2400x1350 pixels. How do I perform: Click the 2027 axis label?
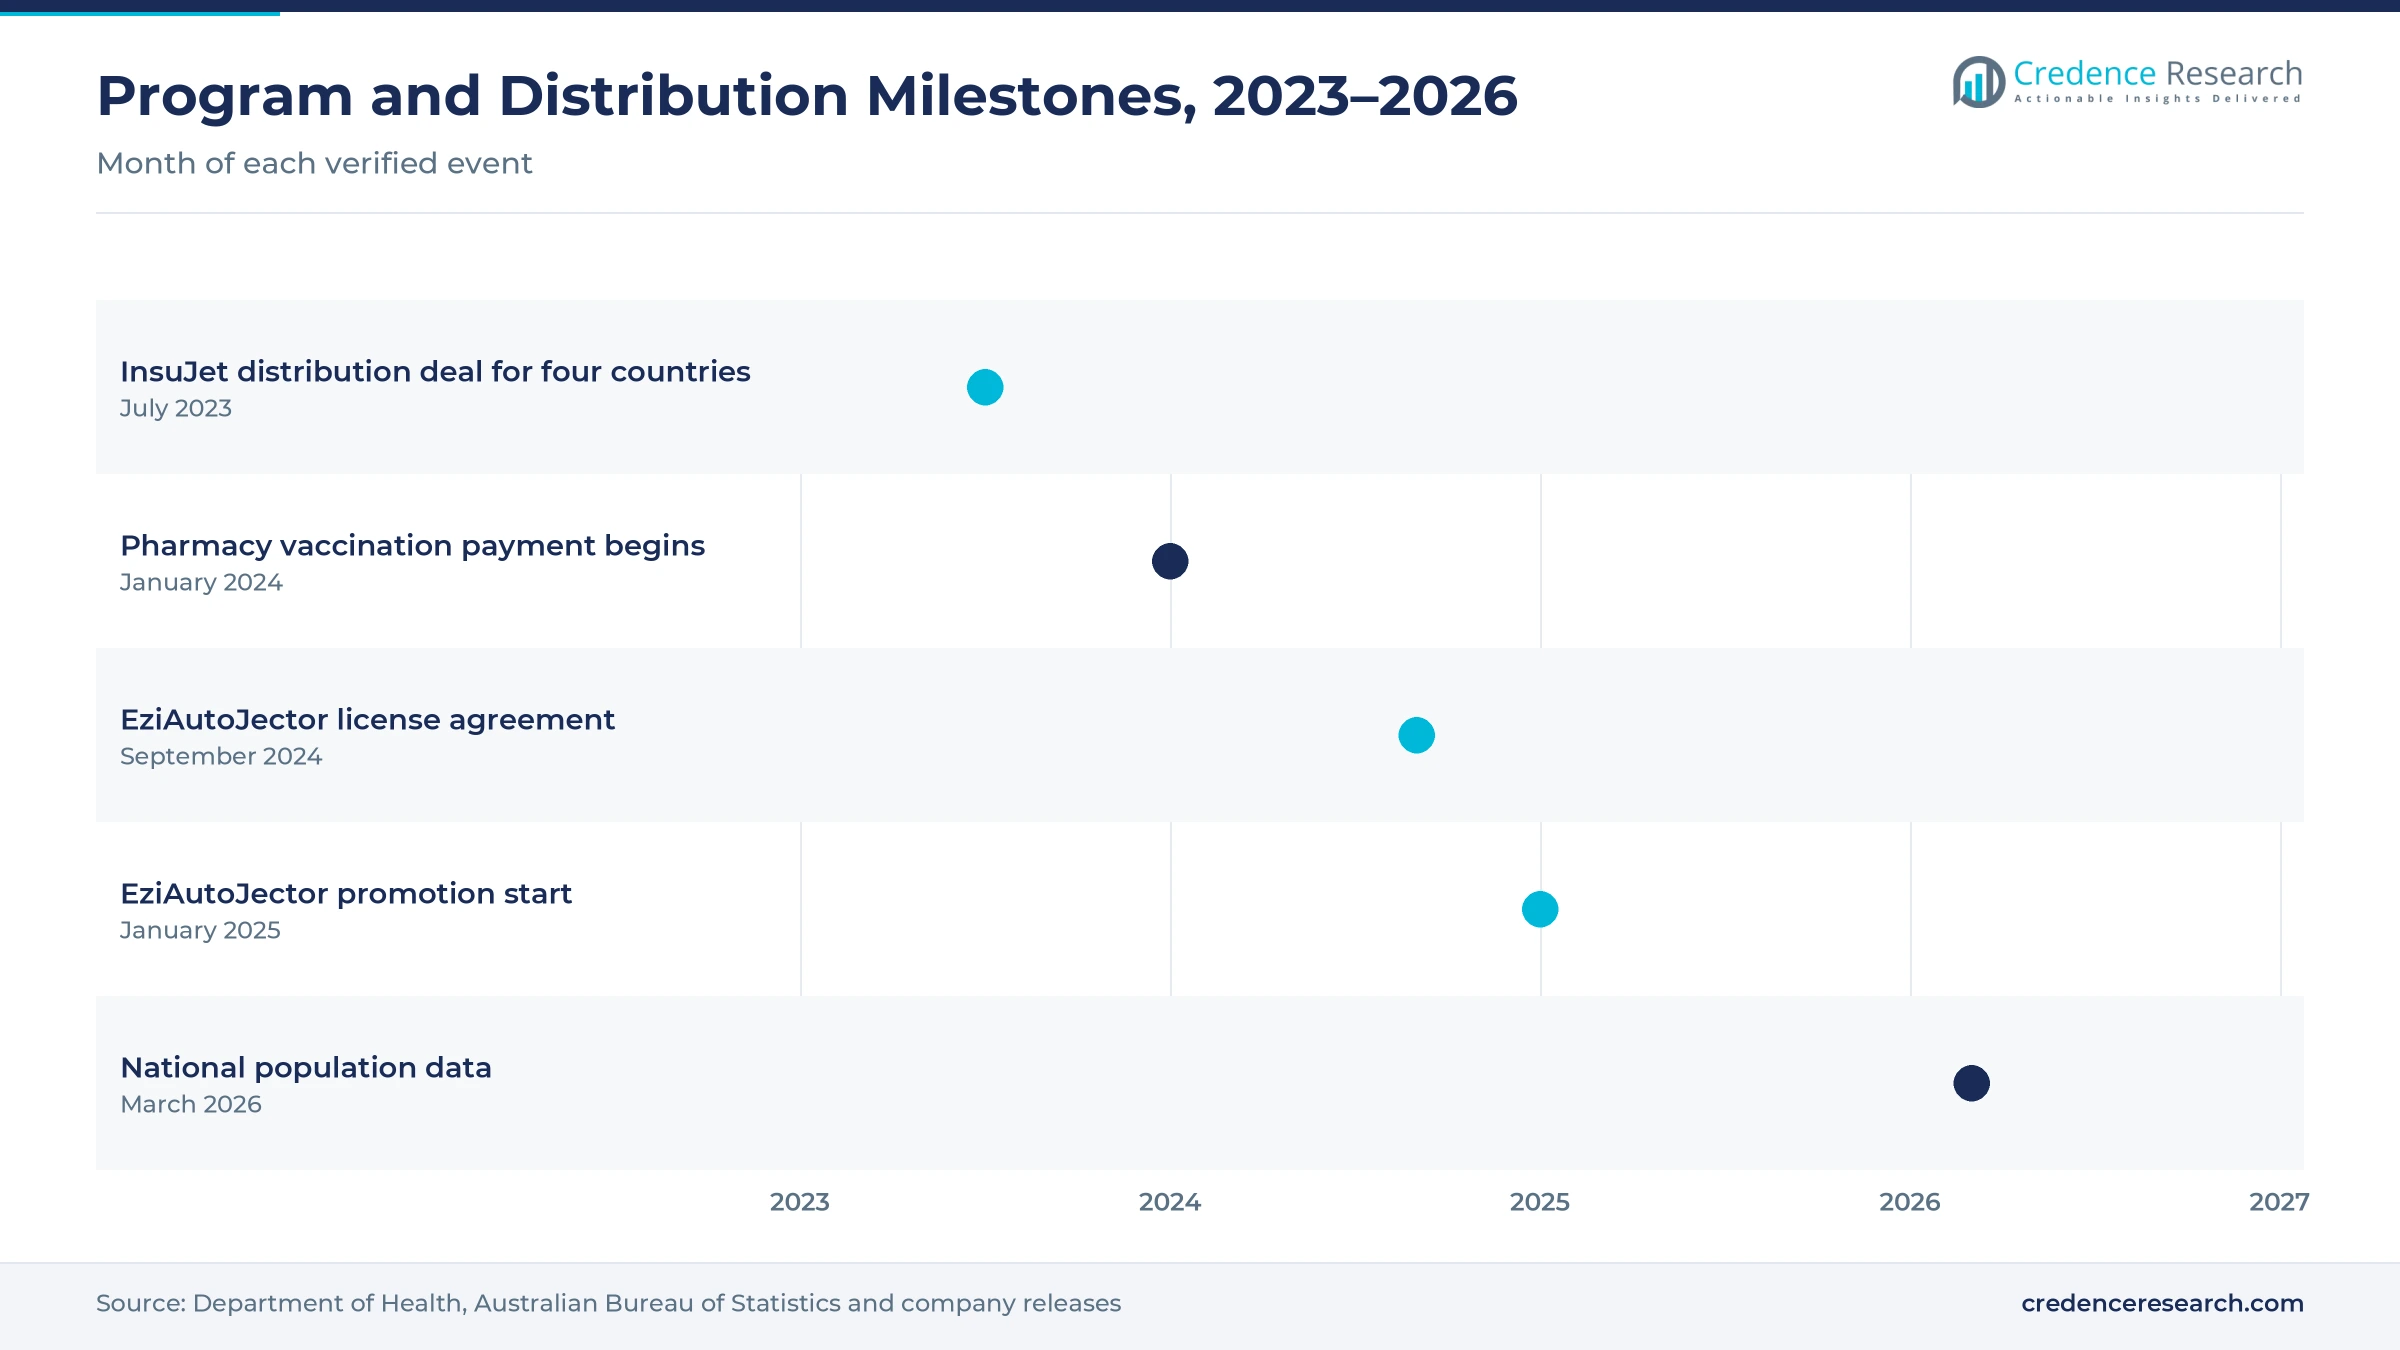(x=2279, y=1202)
